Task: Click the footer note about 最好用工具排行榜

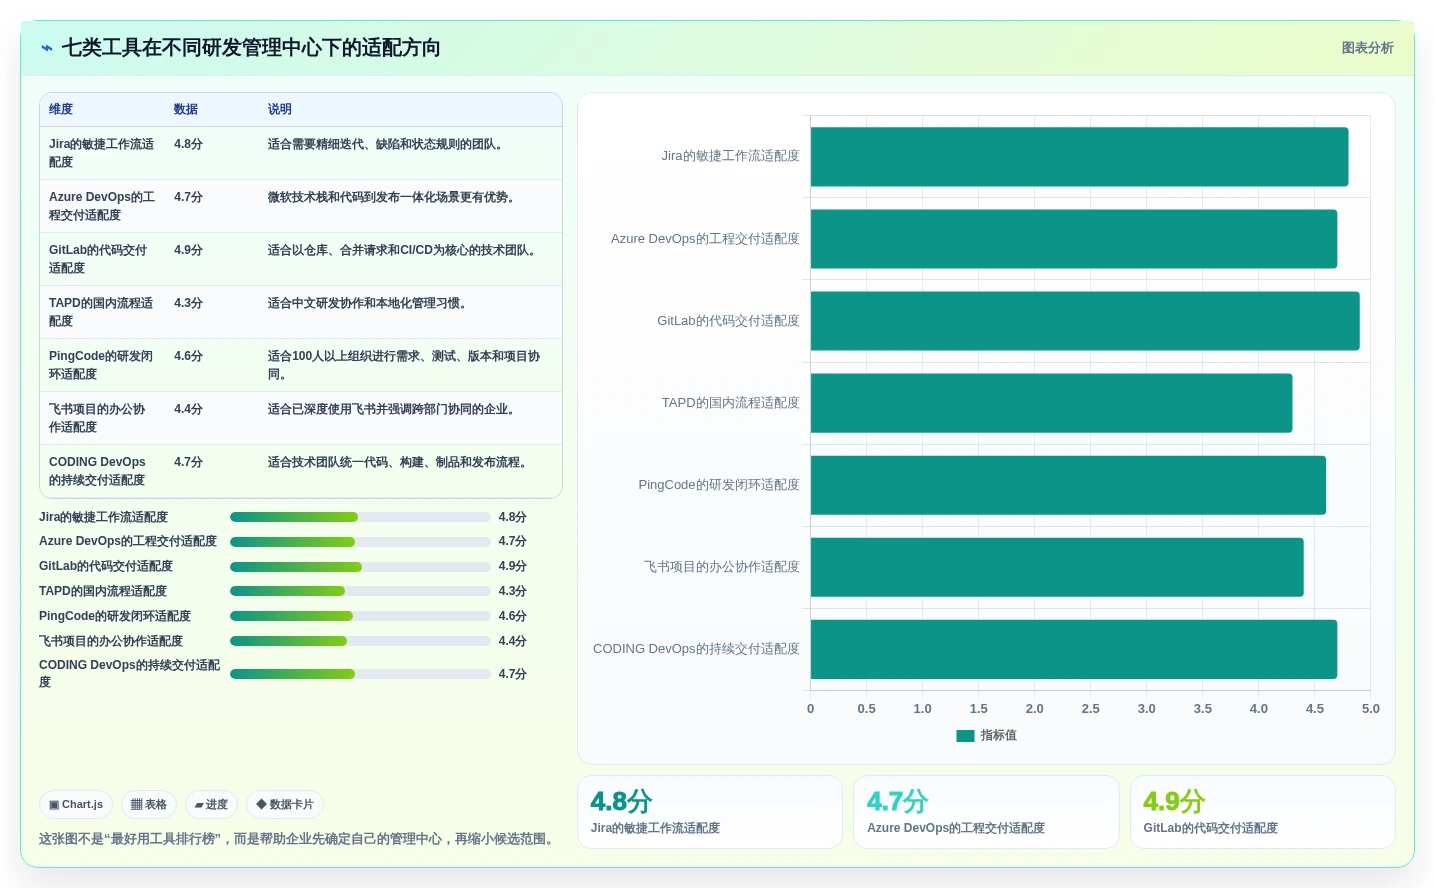Action: [x=297, y=839]
